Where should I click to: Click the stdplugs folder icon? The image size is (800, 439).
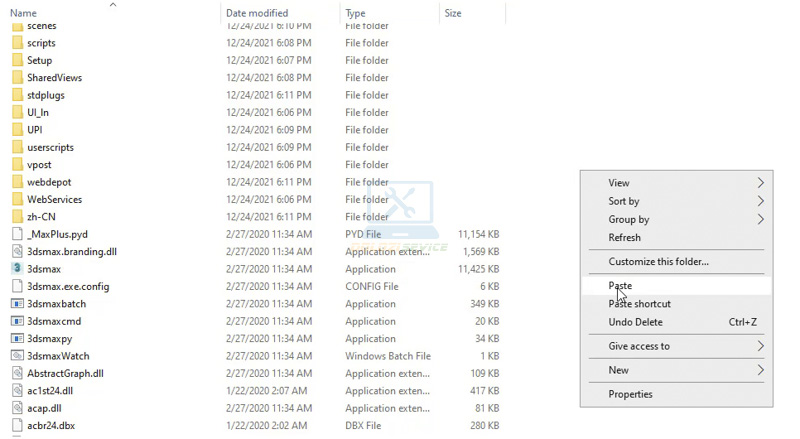click(x=17, y=95)
